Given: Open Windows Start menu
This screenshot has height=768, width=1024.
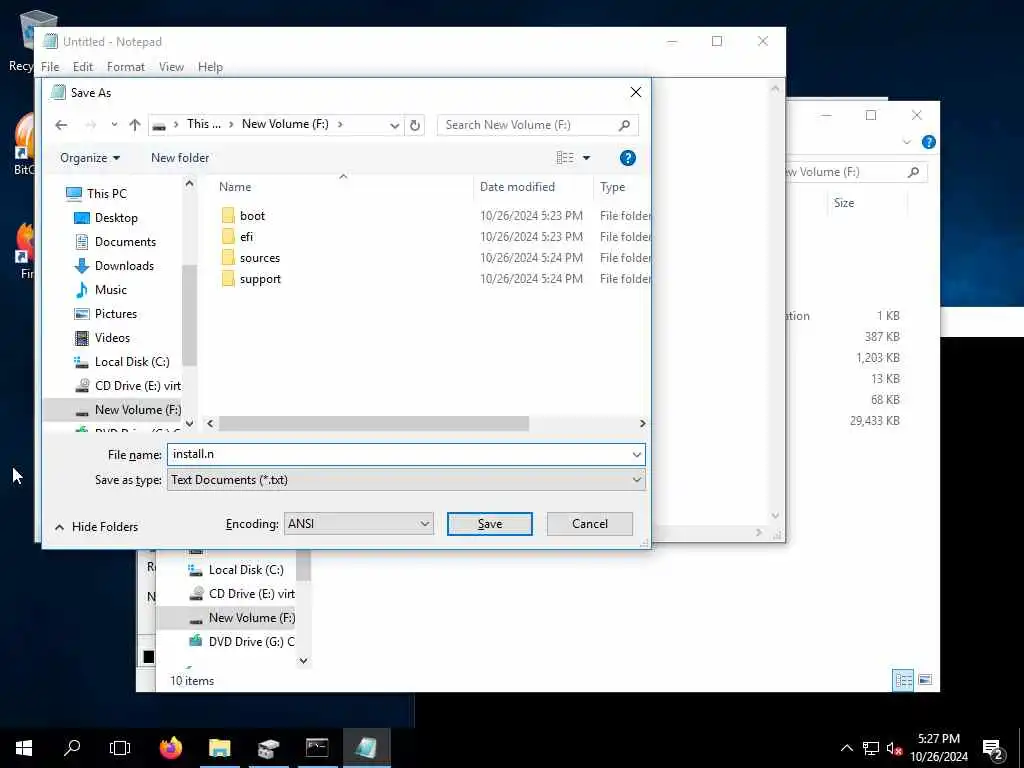Looking at the screenshot, I should [24, 748].
